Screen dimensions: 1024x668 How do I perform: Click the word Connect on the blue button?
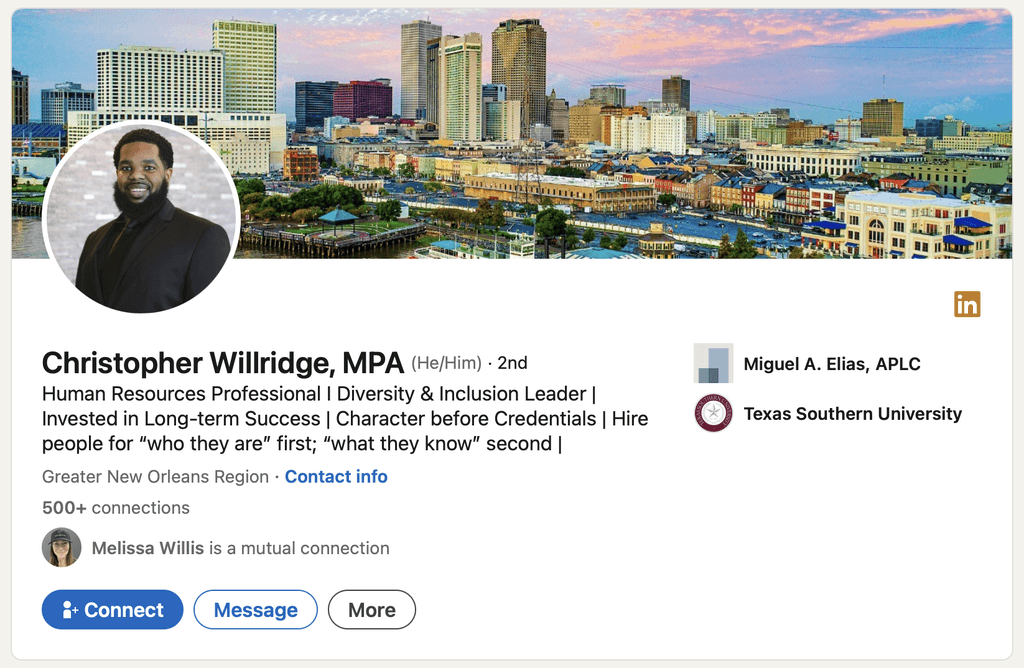(x=124, y=610)
